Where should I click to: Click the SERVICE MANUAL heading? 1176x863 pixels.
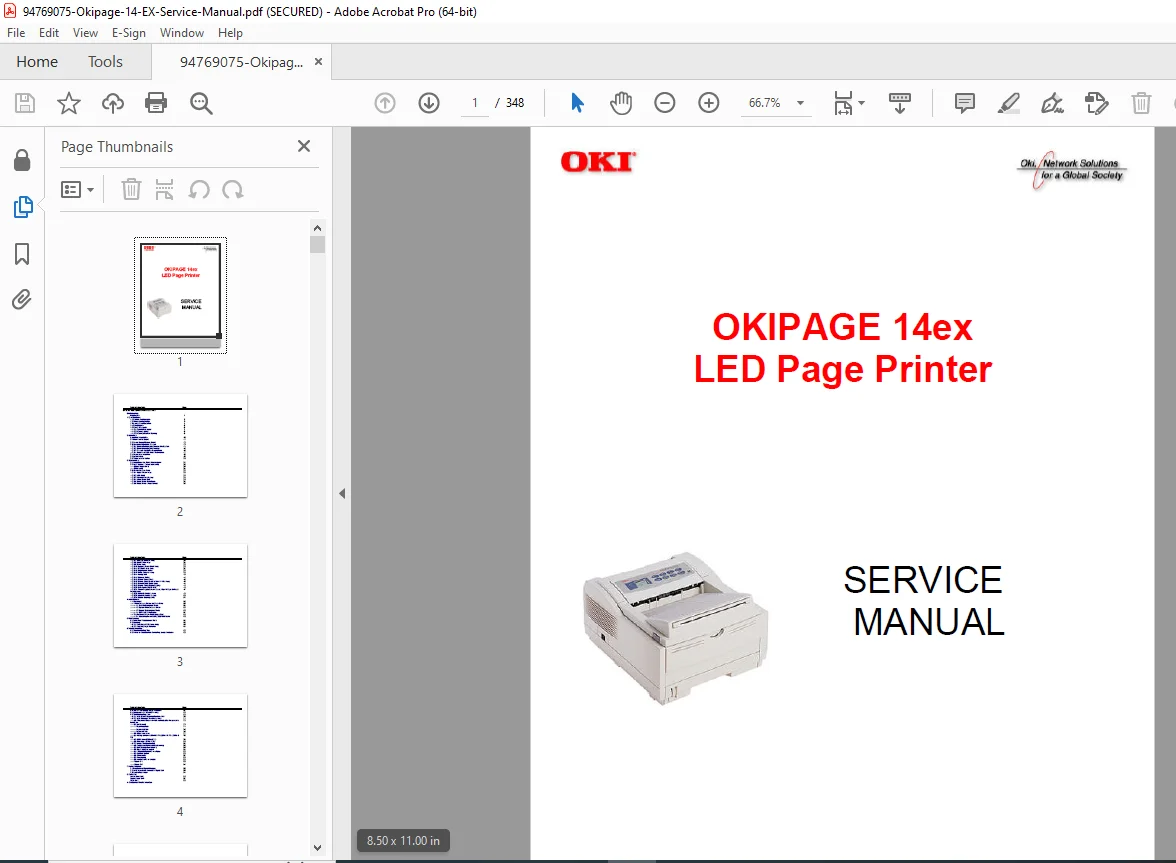pyautogui.click(x=924, y=601)
